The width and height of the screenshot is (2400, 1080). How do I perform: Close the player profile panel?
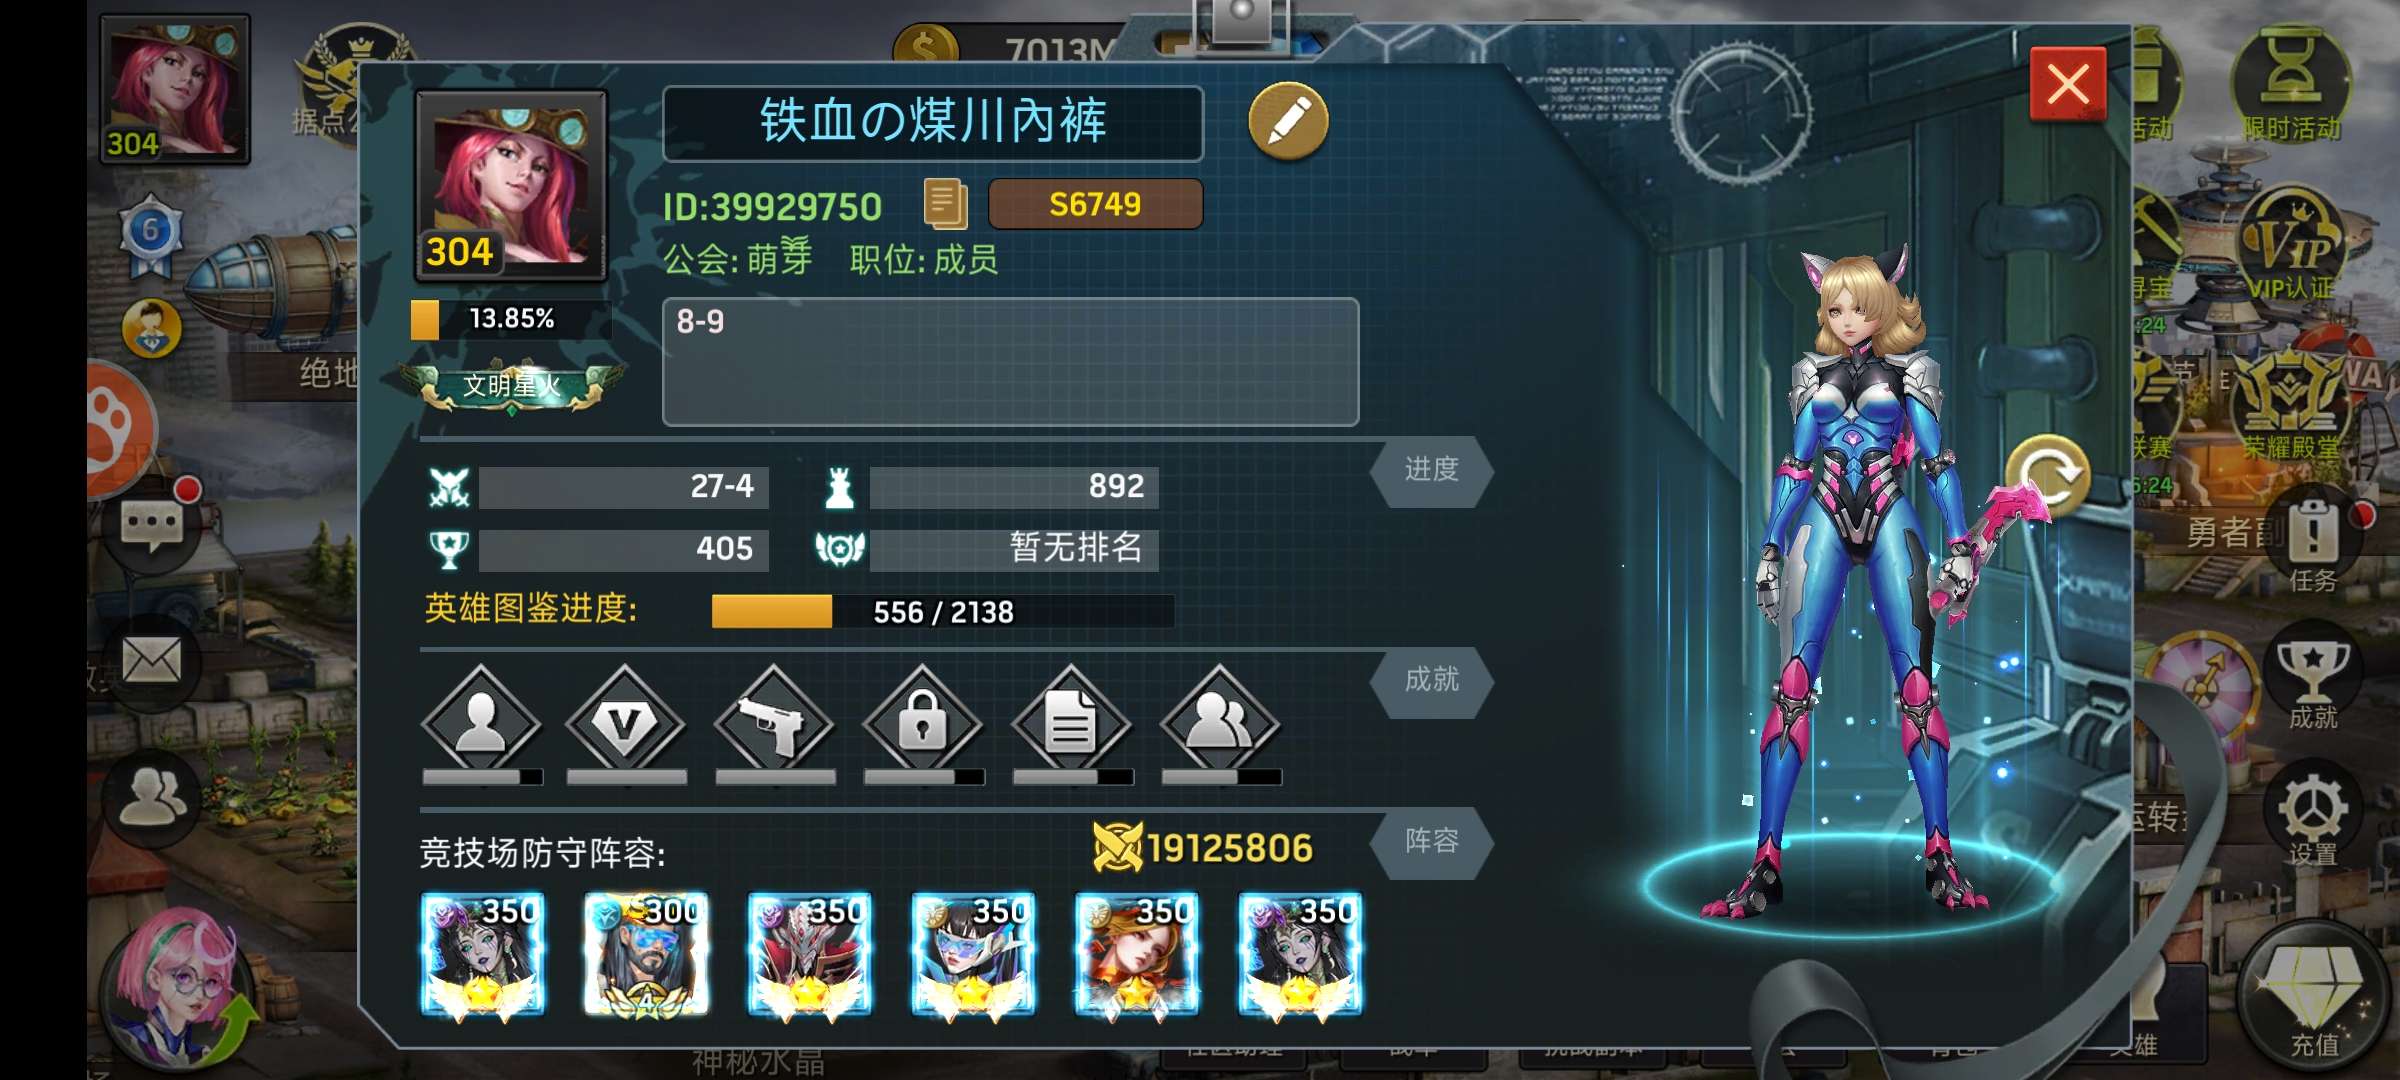pyautogui.click(x=2068, y=84)
